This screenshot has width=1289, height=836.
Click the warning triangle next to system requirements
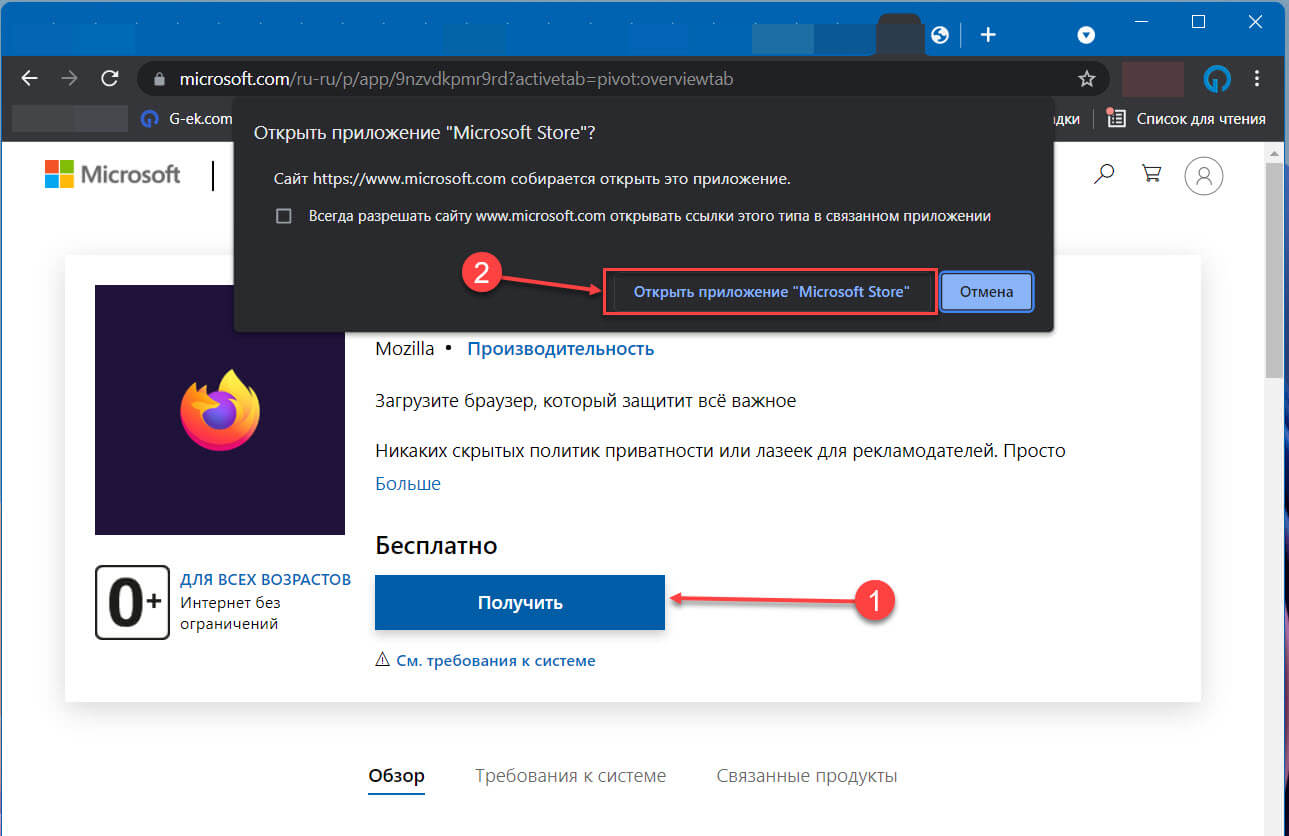383,660
